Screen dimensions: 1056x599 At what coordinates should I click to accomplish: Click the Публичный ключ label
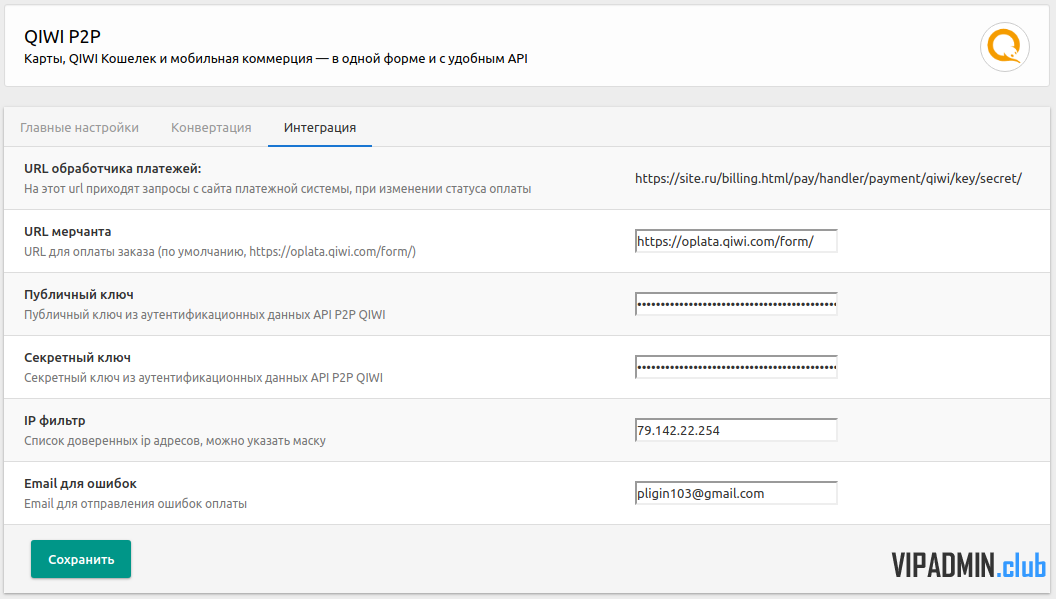(x=79, y=294)
